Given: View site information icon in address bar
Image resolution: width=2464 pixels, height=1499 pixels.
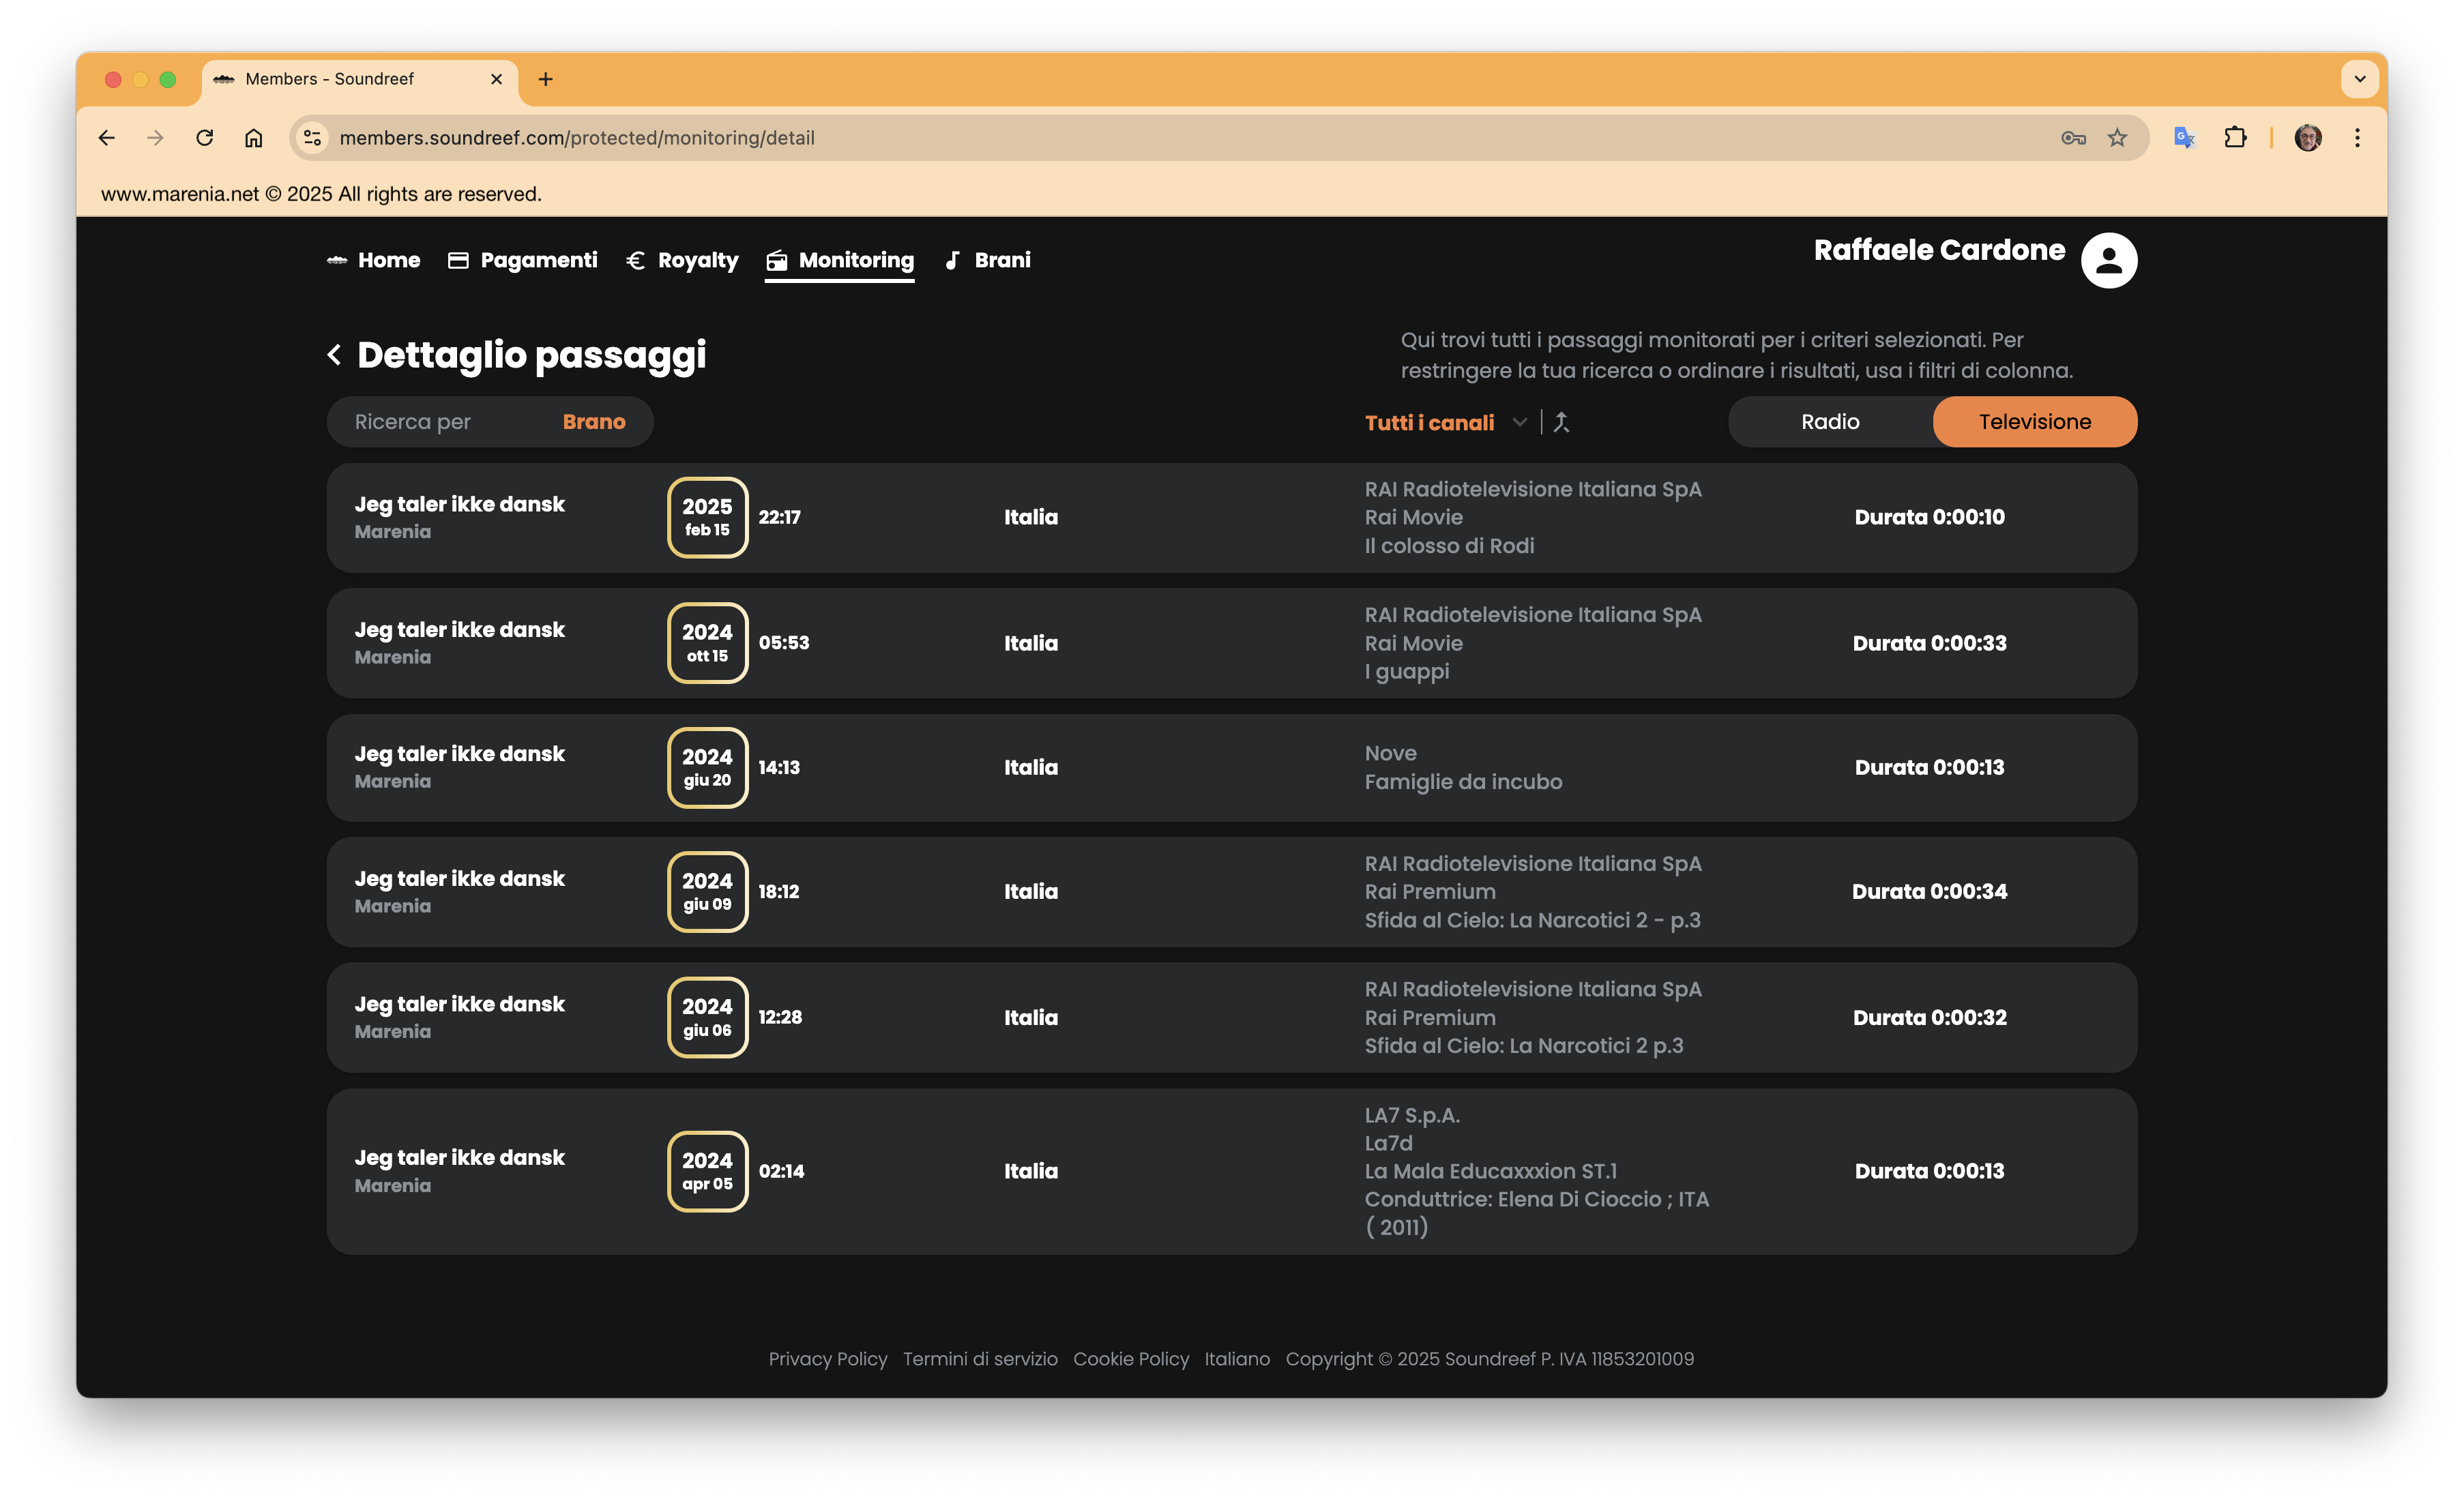Looking at the screenshot, I should point(313,138).
